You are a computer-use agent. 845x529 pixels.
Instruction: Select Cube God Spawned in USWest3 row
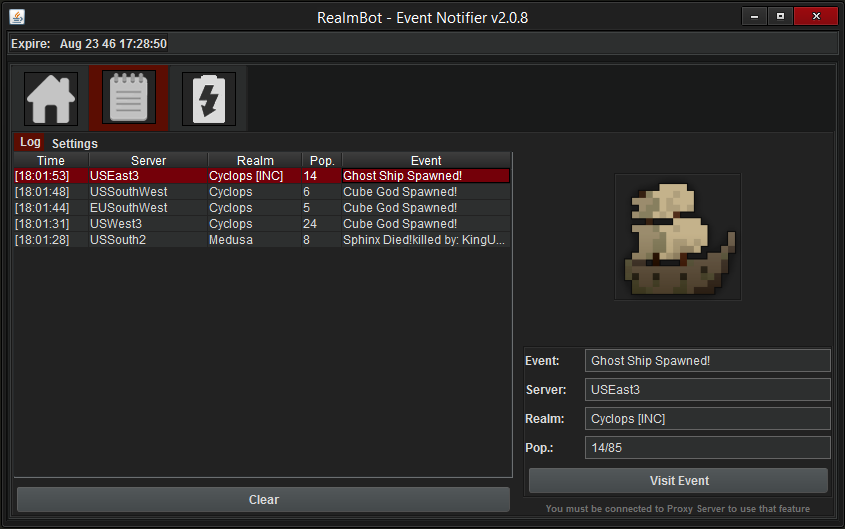tap(426, 224)
